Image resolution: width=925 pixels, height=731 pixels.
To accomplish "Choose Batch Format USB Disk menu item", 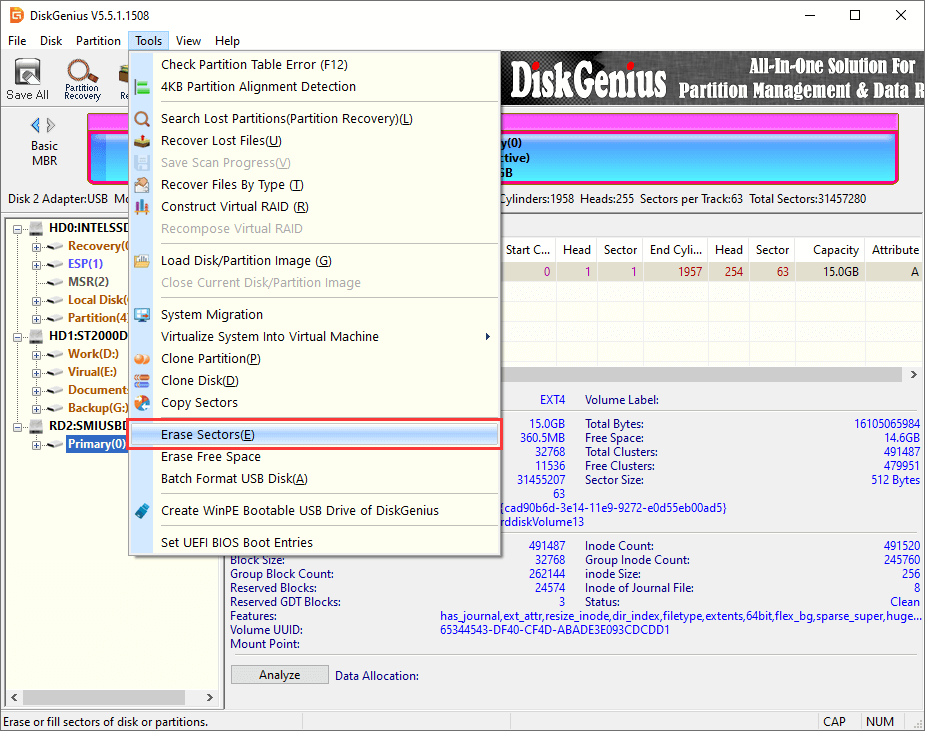I will click(x=314, y=478).
